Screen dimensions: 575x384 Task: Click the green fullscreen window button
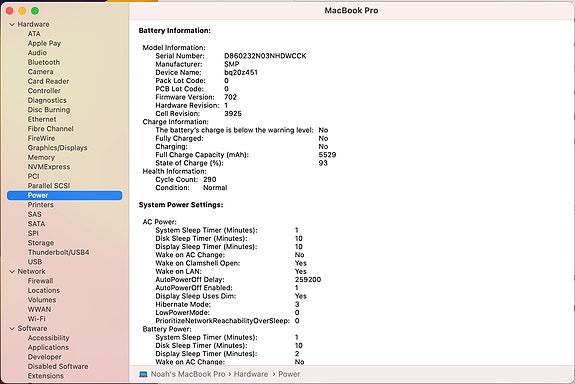coord(35,11)
